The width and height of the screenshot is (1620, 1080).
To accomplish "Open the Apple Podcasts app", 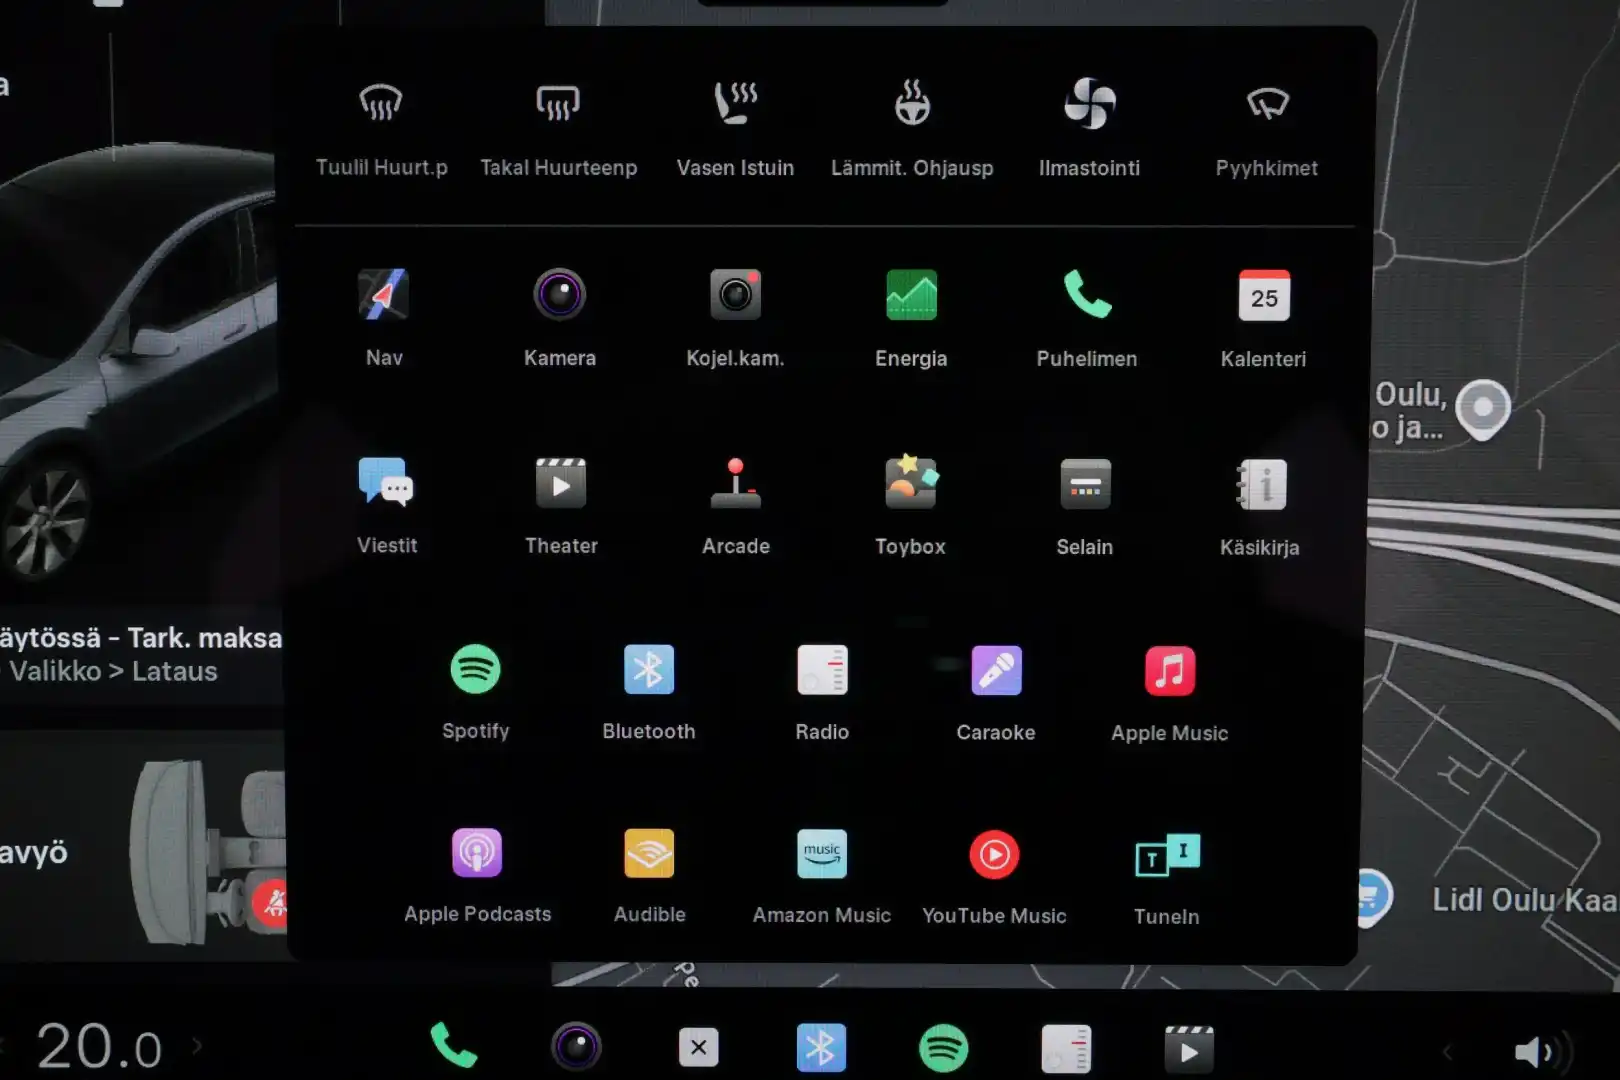I will [477, 876].
